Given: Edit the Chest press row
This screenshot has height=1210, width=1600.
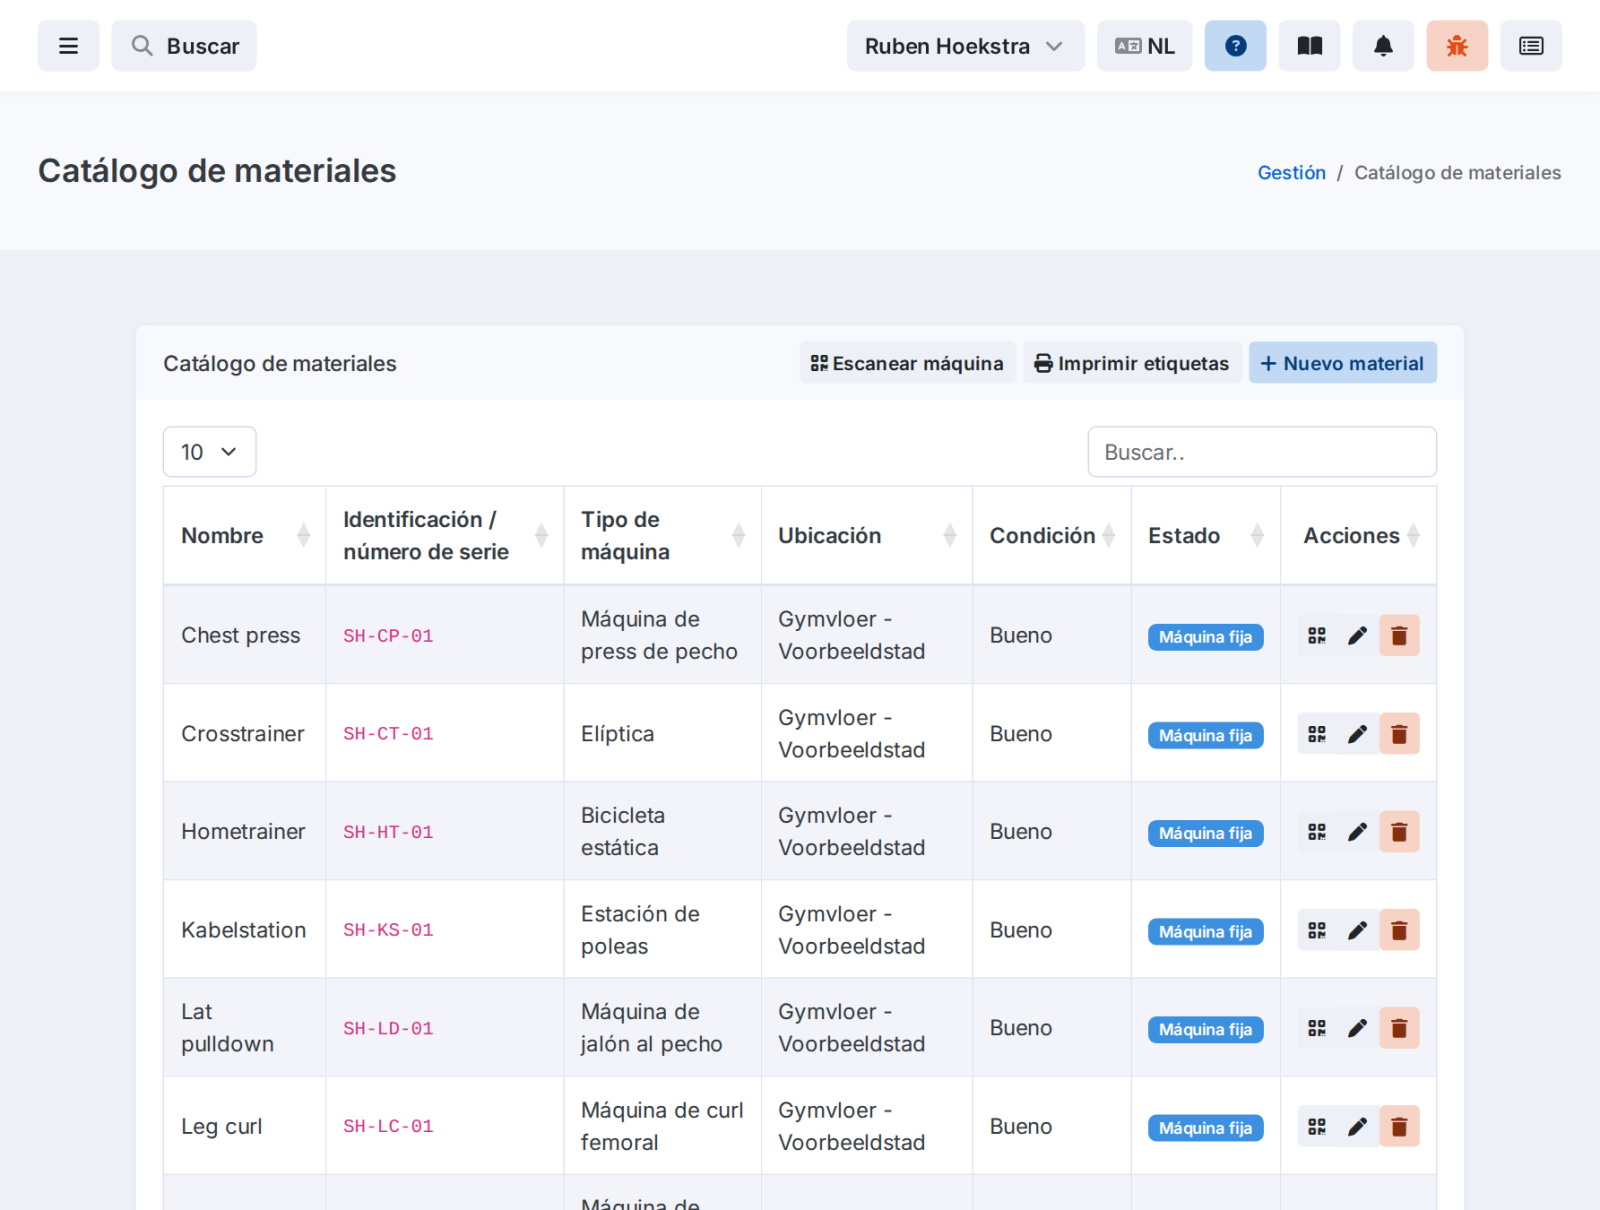Looking at the screenshot, I should 1357,636.
